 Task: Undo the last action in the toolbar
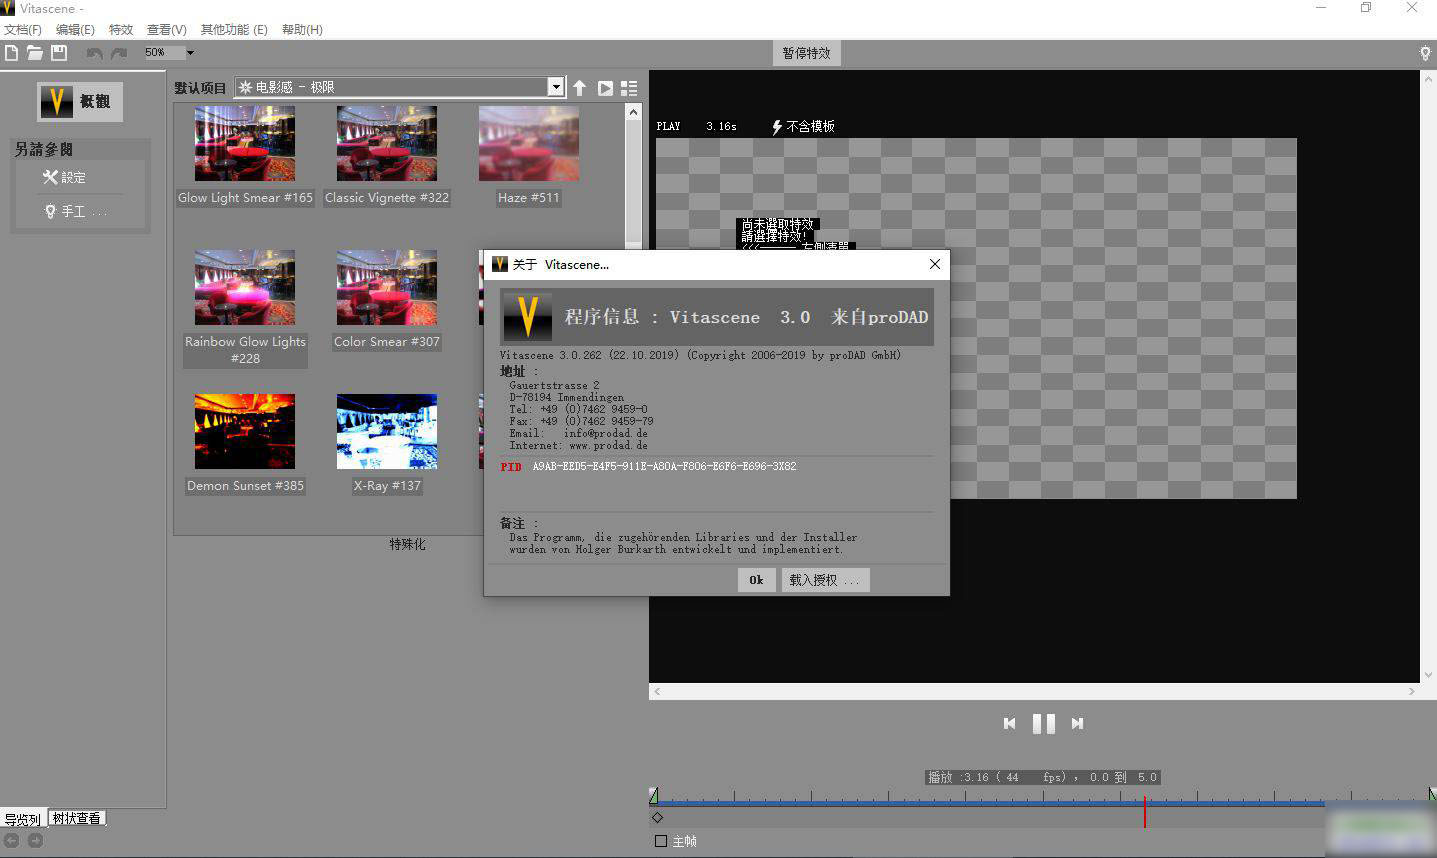click(x=94, y=53)
